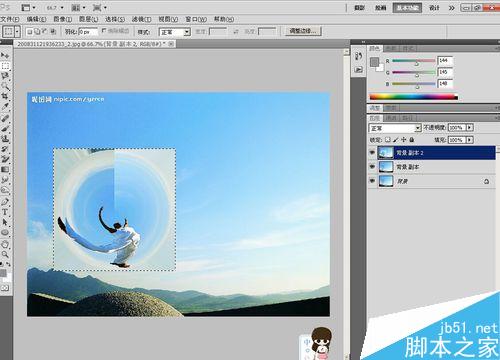Toggle lock position

coord(404,140)
